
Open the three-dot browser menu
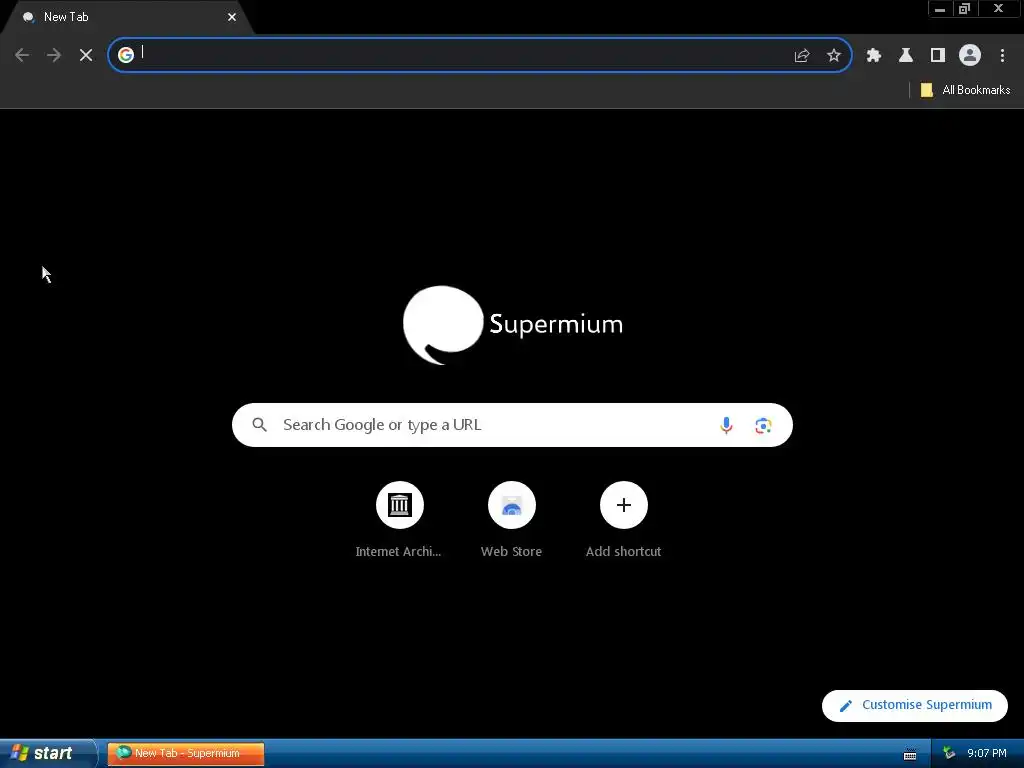(x=1002, y=56)
